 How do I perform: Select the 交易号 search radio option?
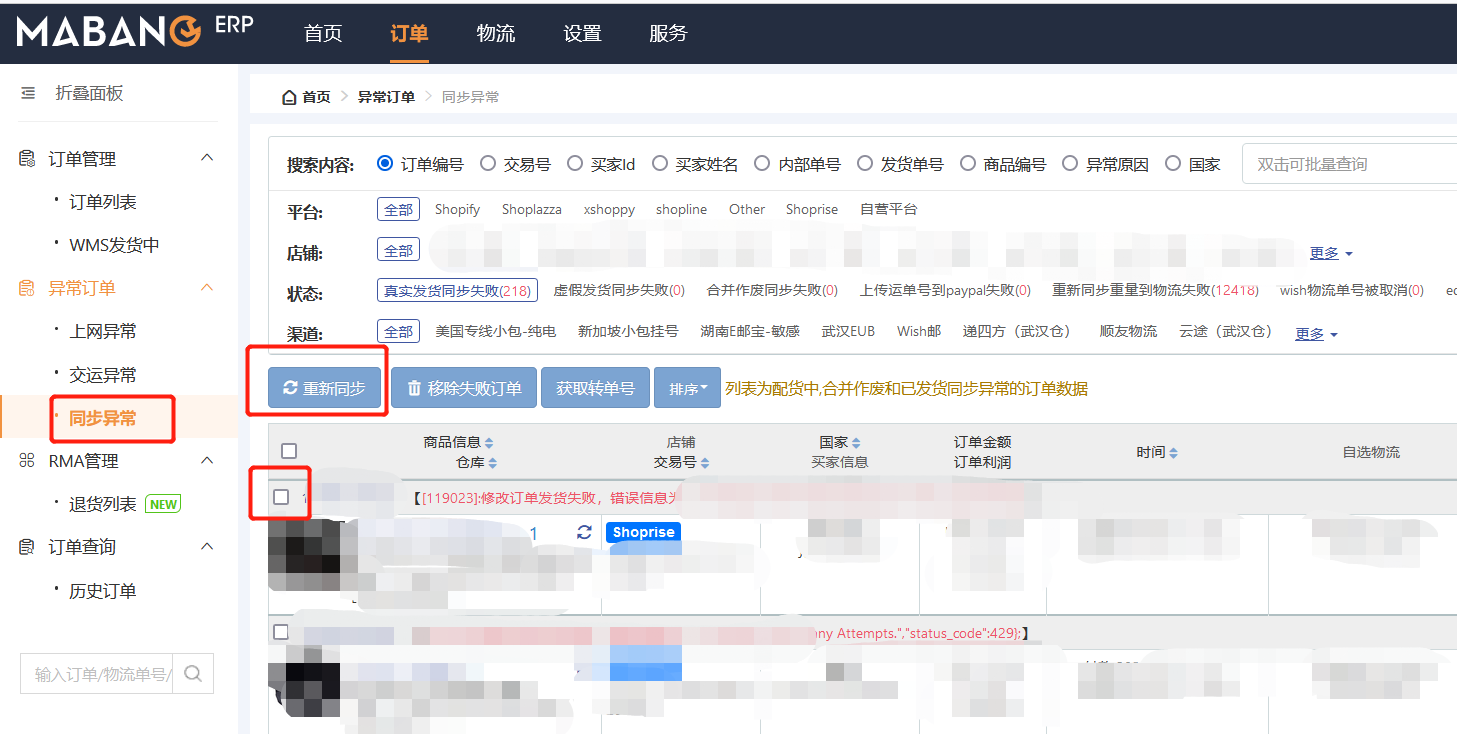[488, 164]
